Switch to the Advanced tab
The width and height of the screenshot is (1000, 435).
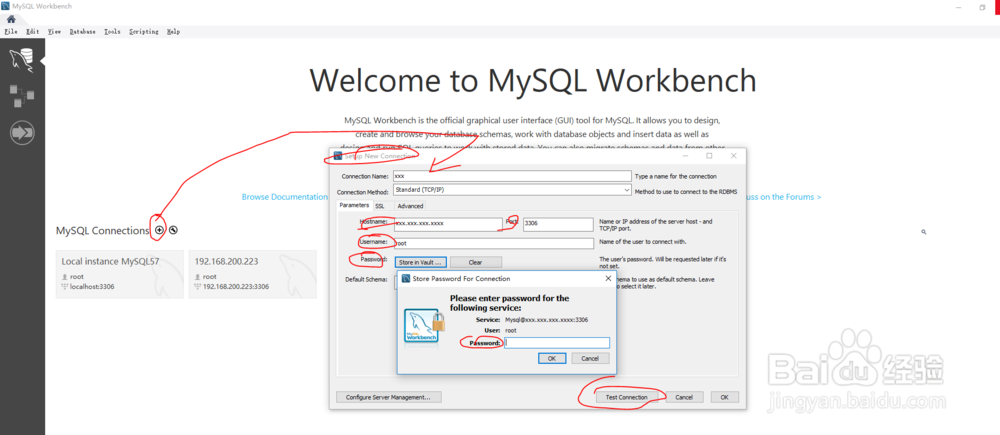pyautogui.click(x=410, y=205)
